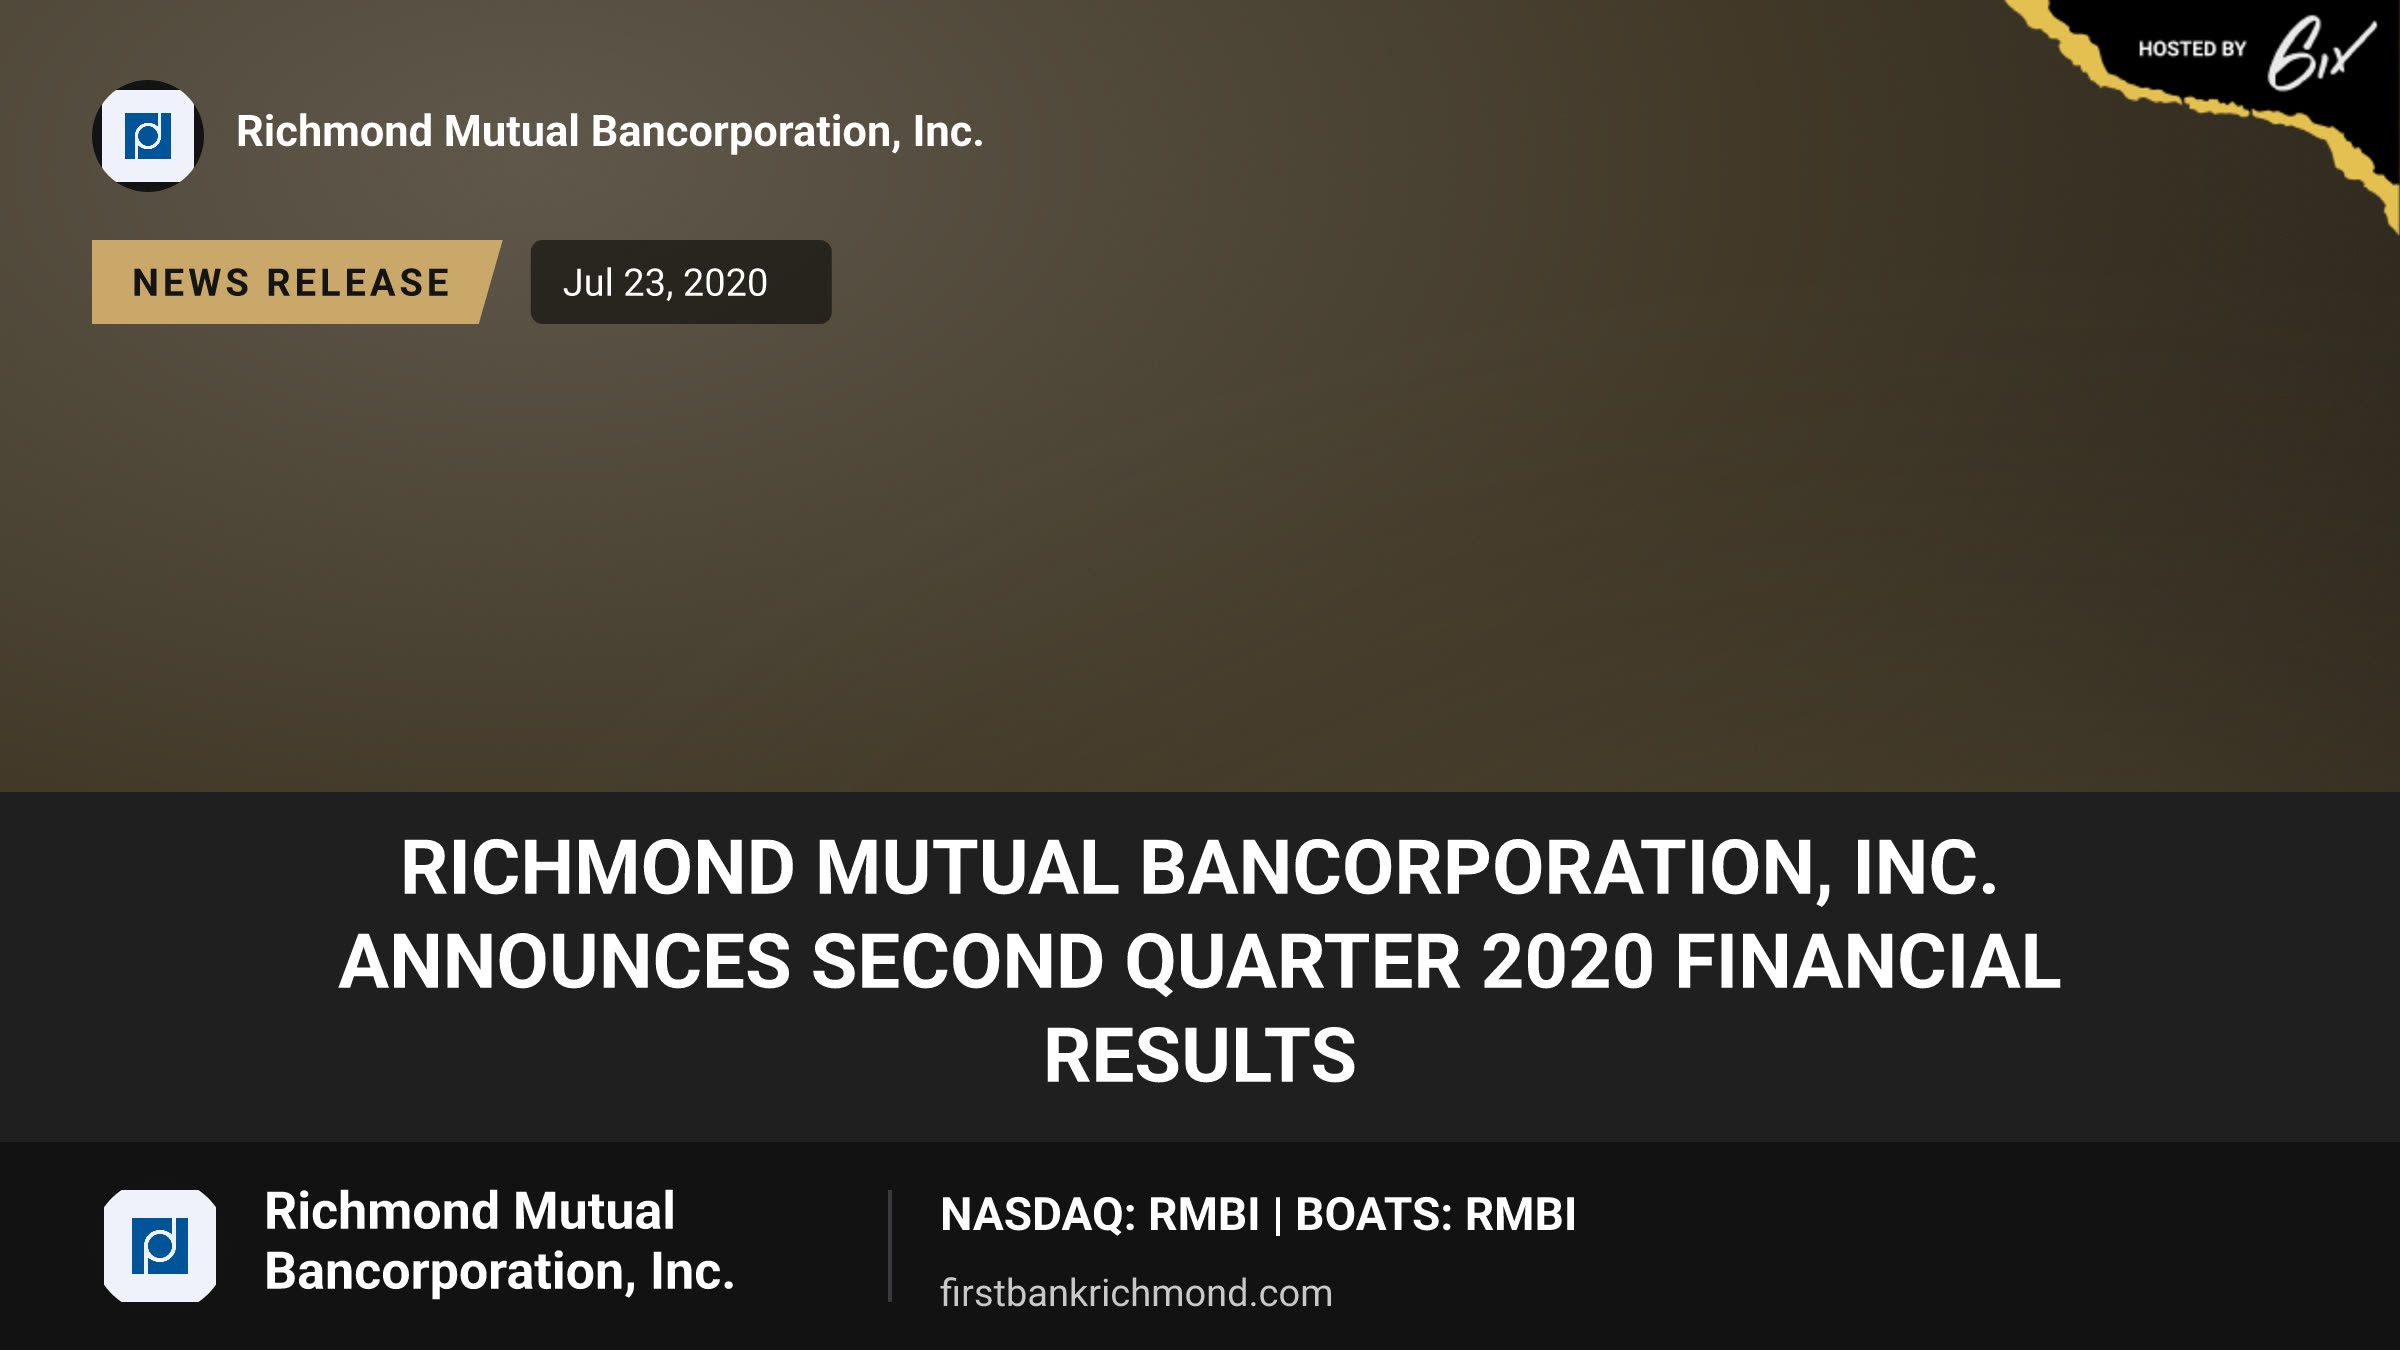
Task: Click the BOATS: RMBI ticker text
Action: pos(1436,1215)
